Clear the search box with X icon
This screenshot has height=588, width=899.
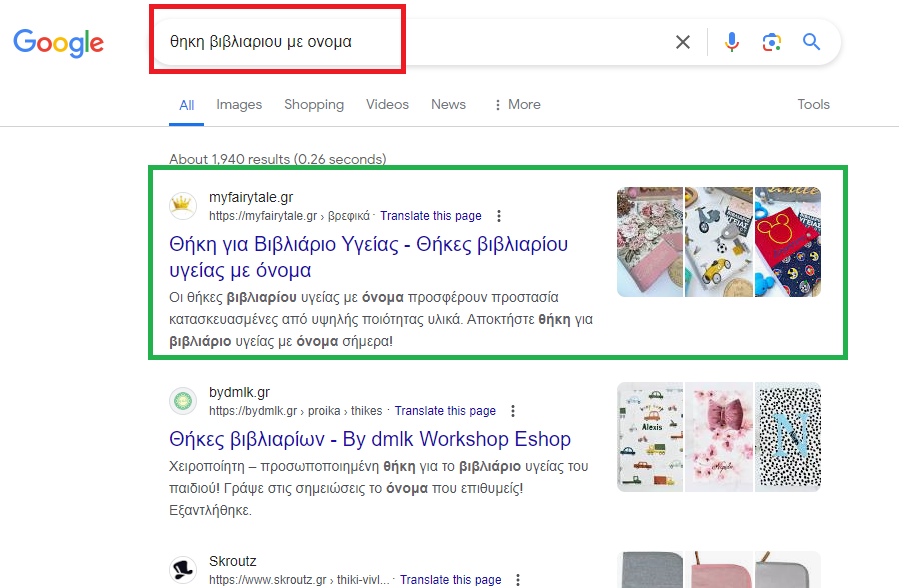point(683,42)
